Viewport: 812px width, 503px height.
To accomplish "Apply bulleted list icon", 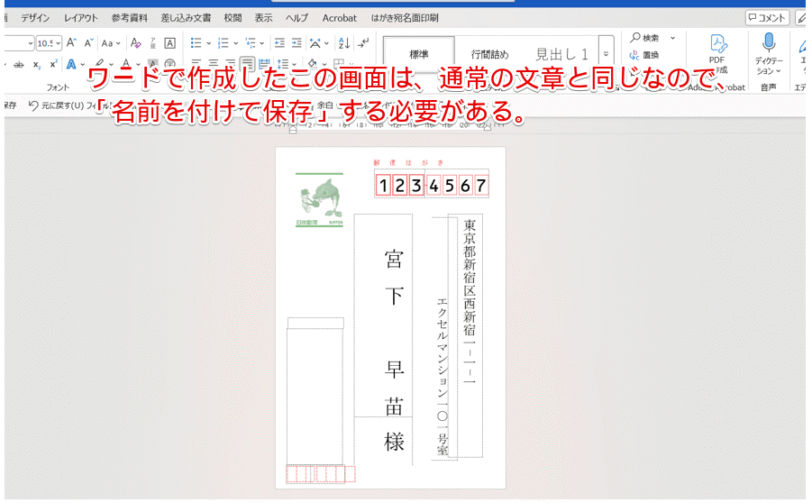I will [196, 43].
